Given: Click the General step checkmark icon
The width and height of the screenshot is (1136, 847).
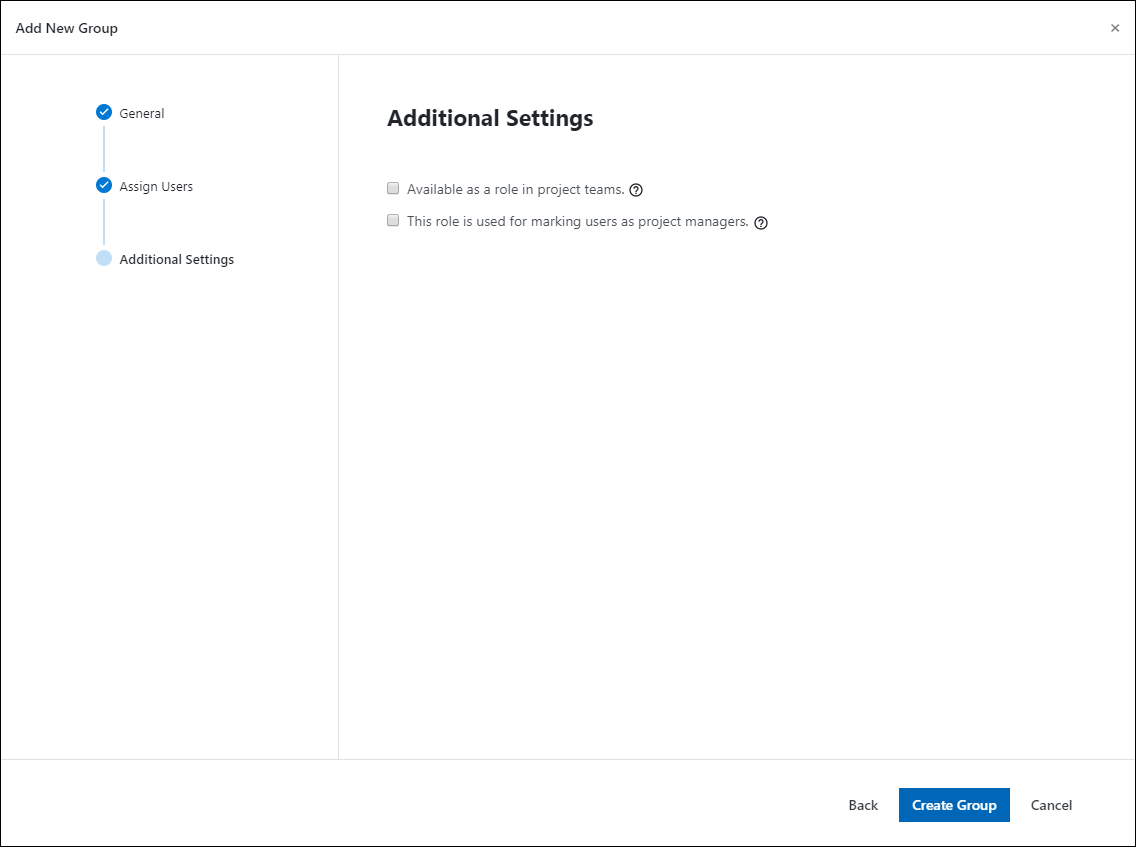Looking at the screenshot, I should tap(104, 112).
